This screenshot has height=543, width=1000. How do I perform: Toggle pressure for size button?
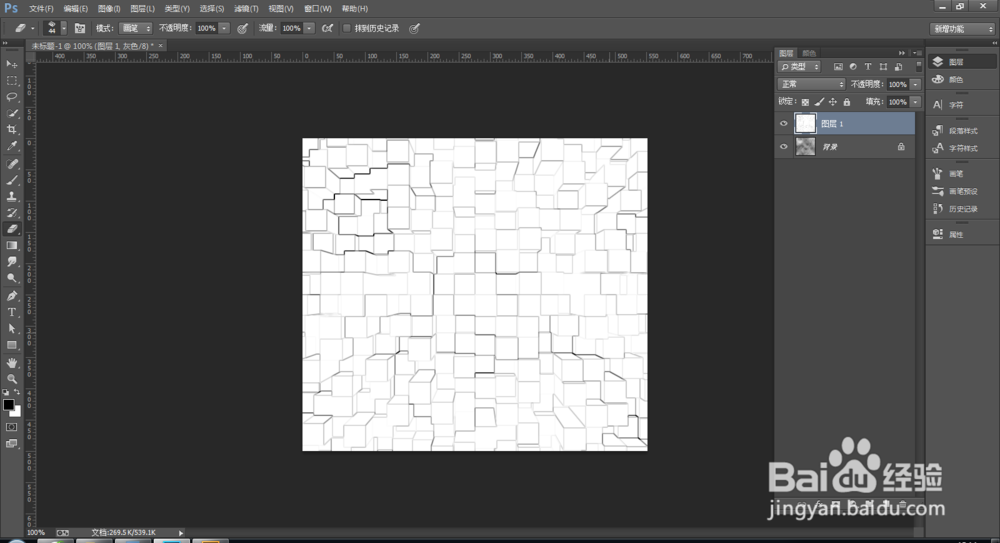coord(415,28)
